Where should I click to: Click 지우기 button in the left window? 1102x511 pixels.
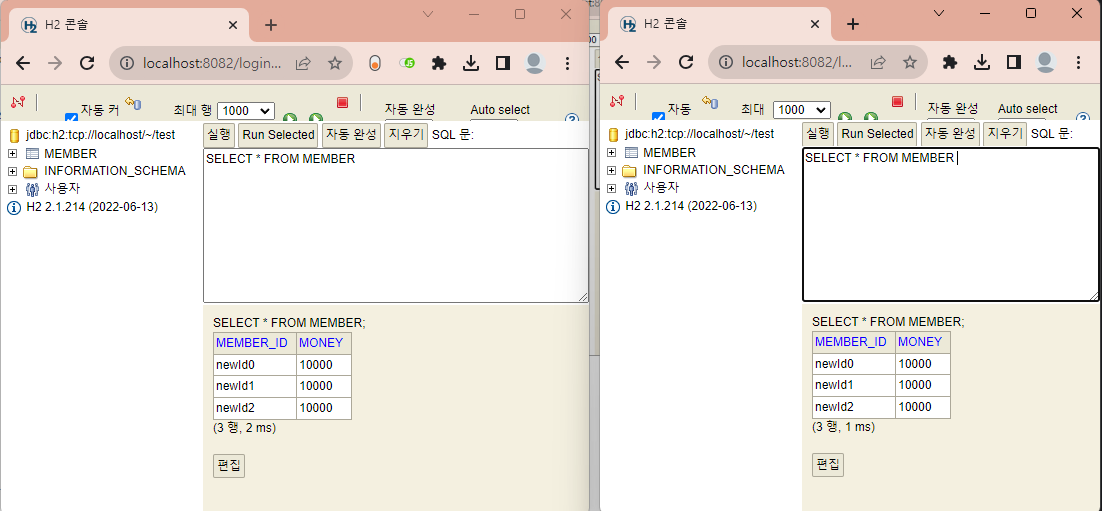tap(406, 134)
